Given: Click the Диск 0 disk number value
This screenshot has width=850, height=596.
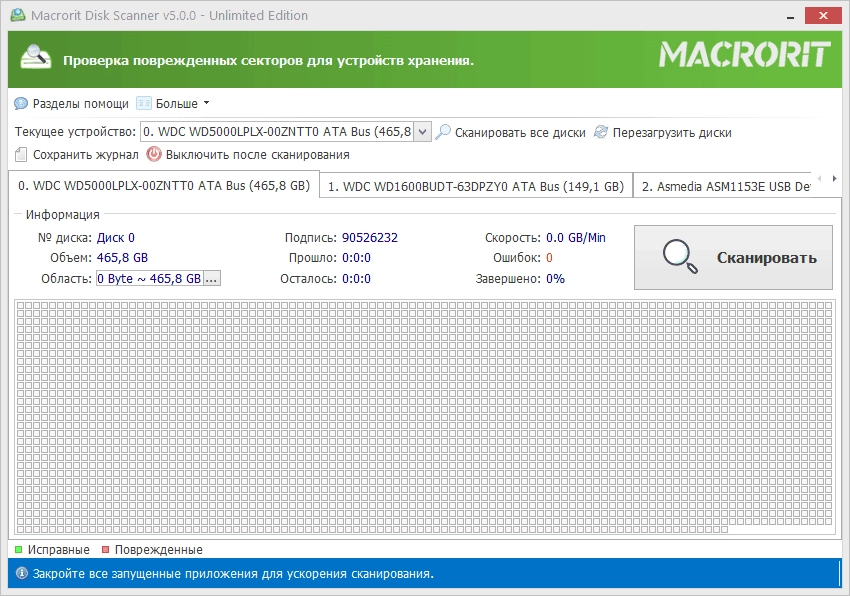Looking at the screenshot, I should click(115, 238).
